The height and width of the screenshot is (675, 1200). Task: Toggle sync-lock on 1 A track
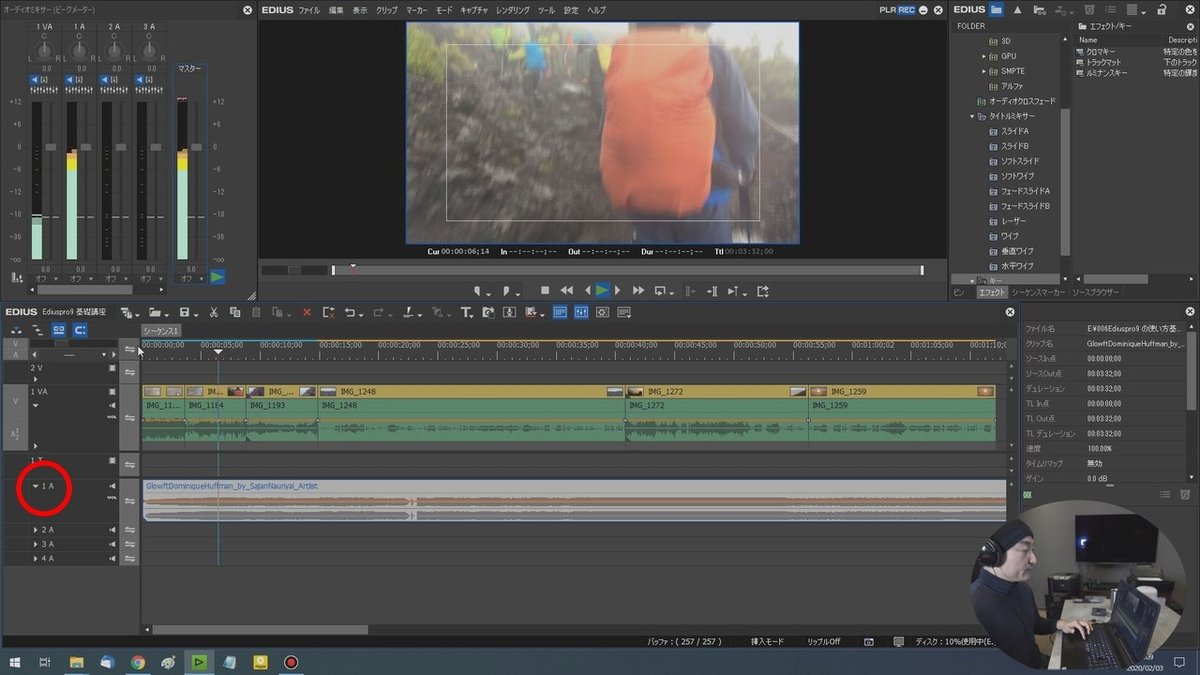pyautogui.click(x=129, y=501)
